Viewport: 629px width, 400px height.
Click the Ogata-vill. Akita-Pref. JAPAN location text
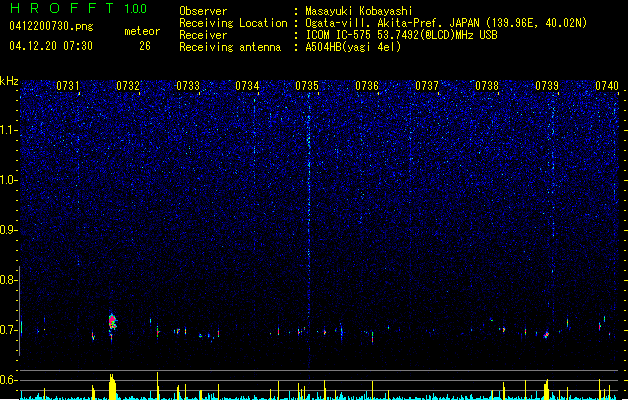point(446,23)
